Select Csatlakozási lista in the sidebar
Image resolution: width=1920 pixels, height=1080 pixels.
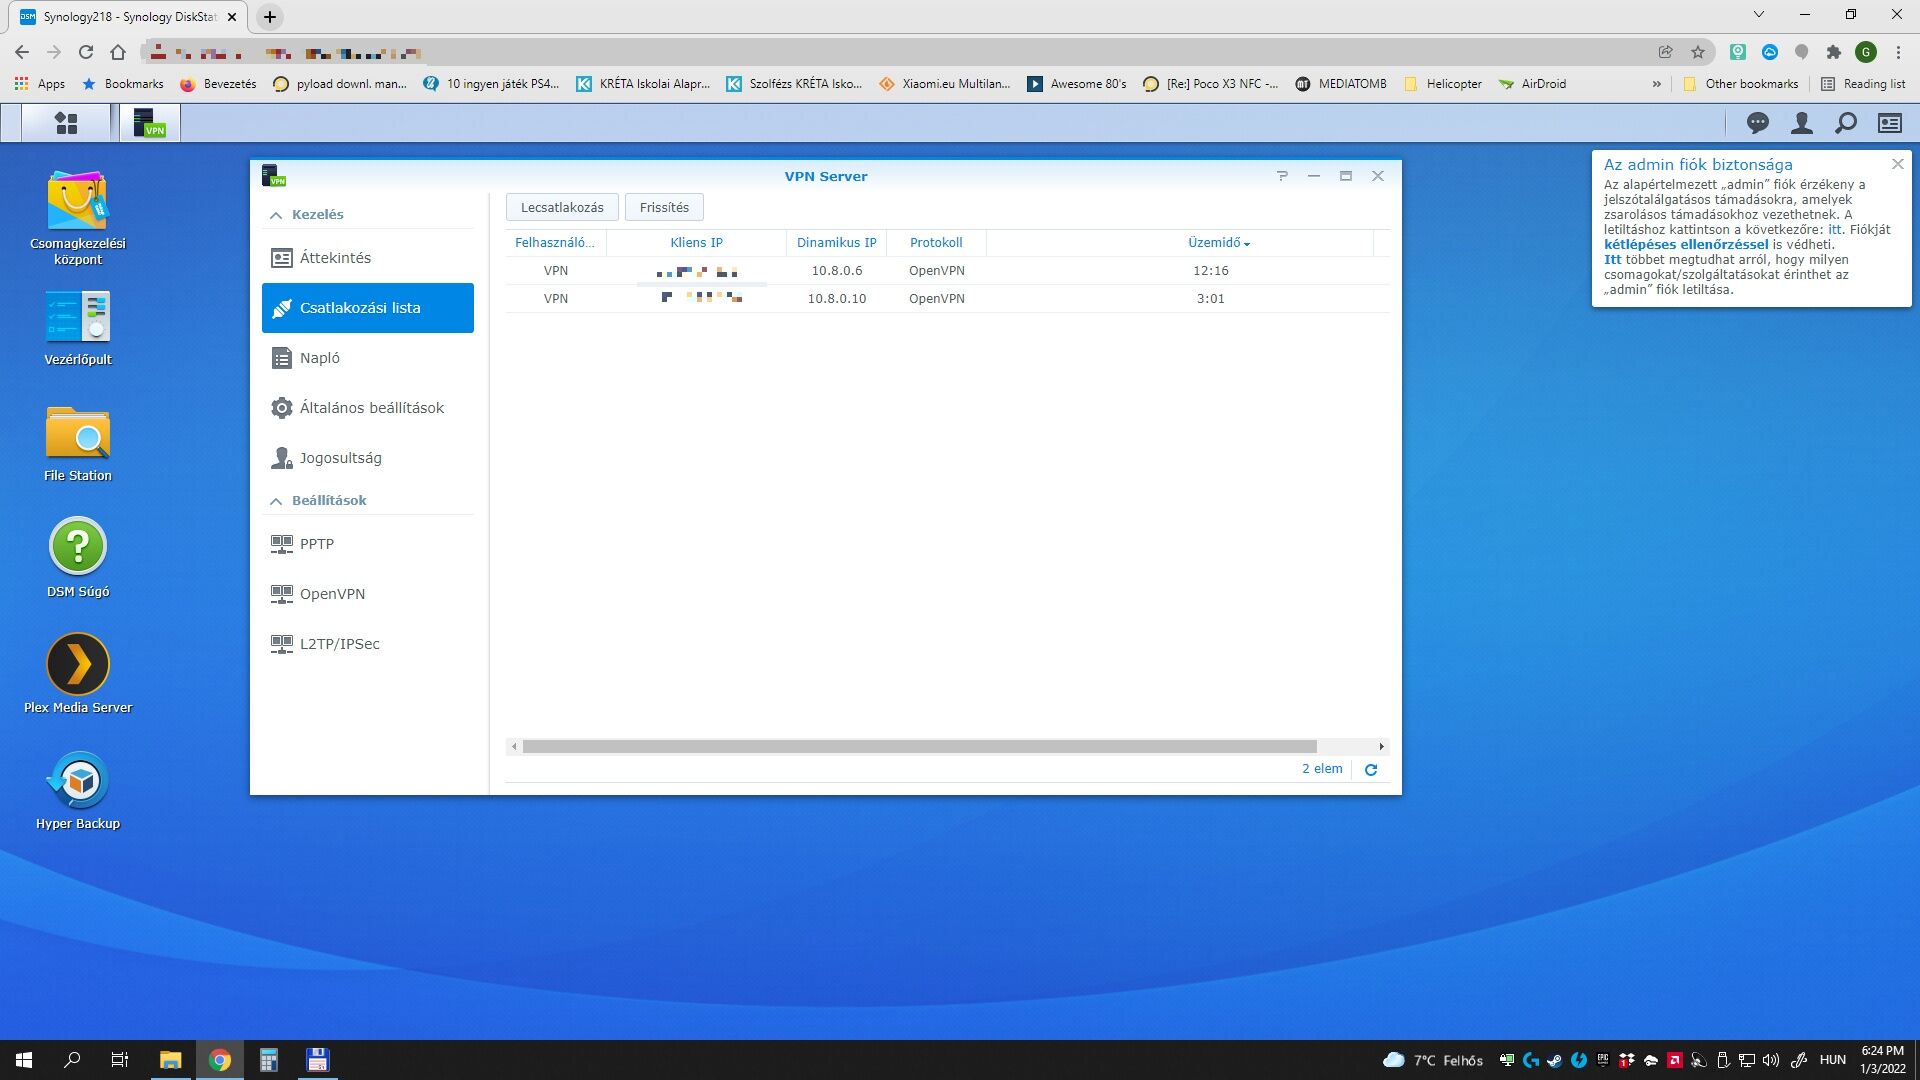pos(368,308)
